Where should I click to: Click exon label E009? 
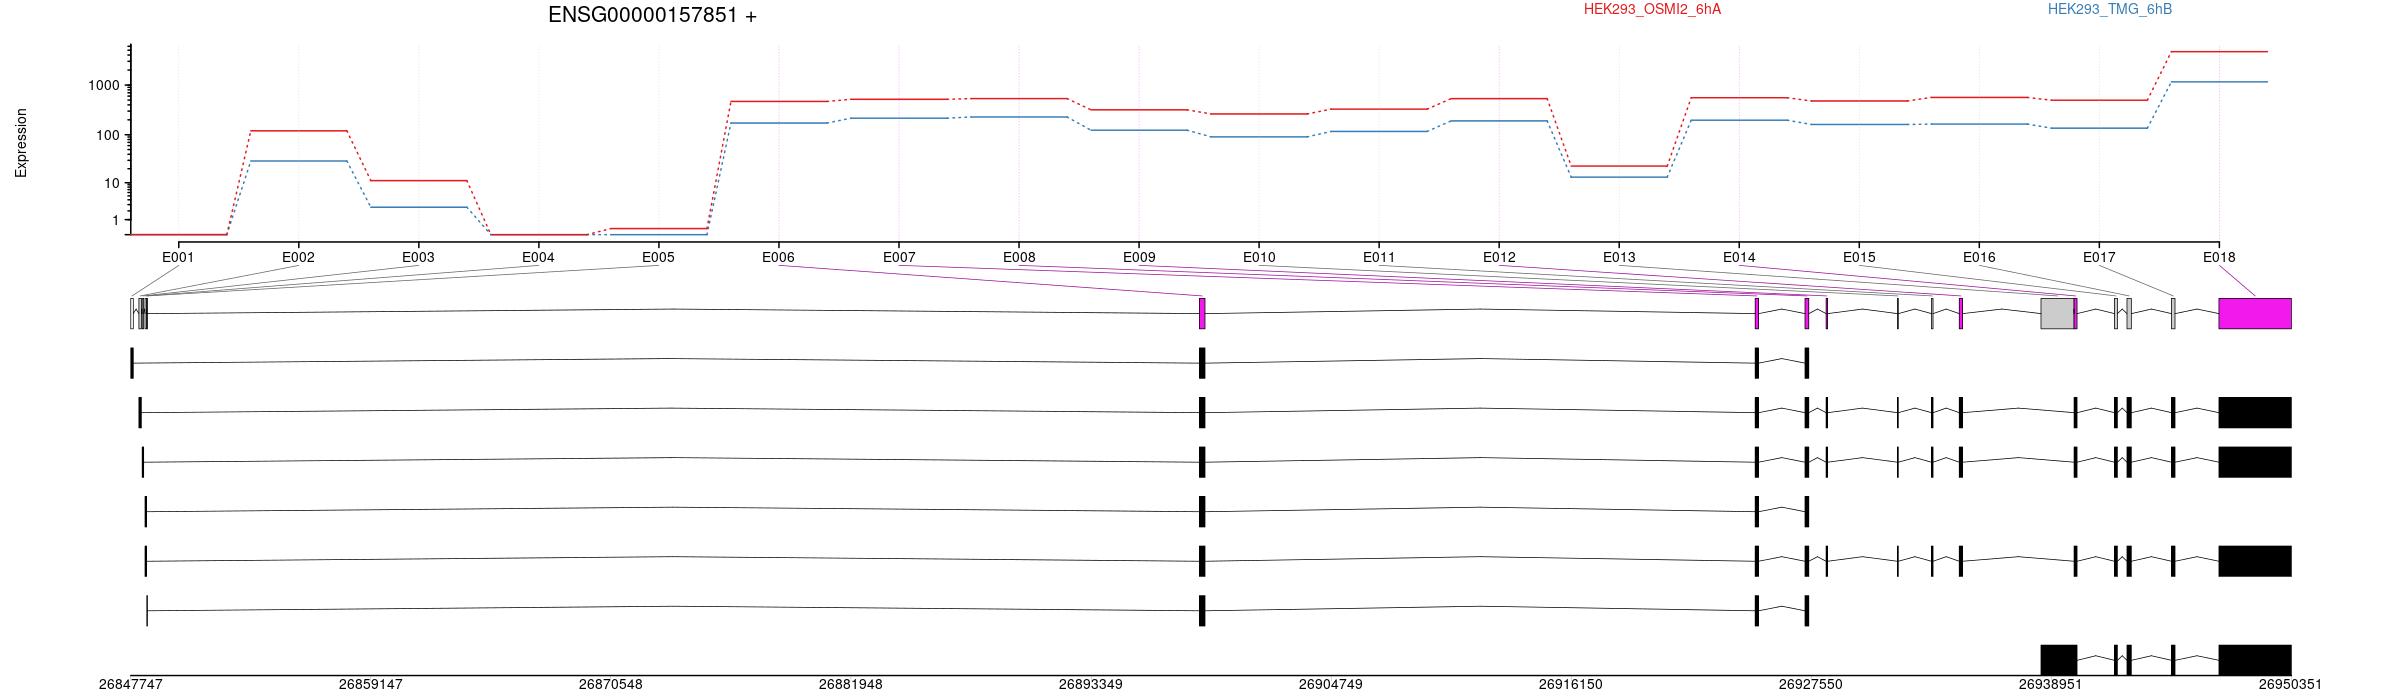[1139, 257]
